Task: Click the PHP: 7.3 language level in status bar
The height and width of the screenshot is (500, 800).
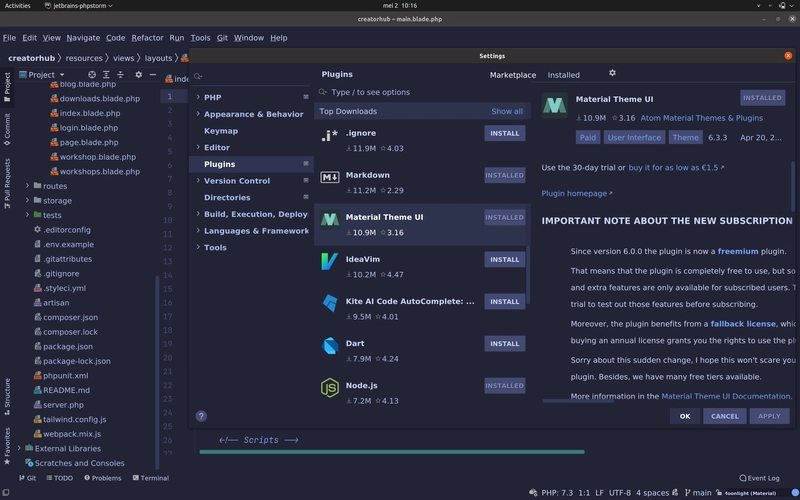Action: [557, 493]
